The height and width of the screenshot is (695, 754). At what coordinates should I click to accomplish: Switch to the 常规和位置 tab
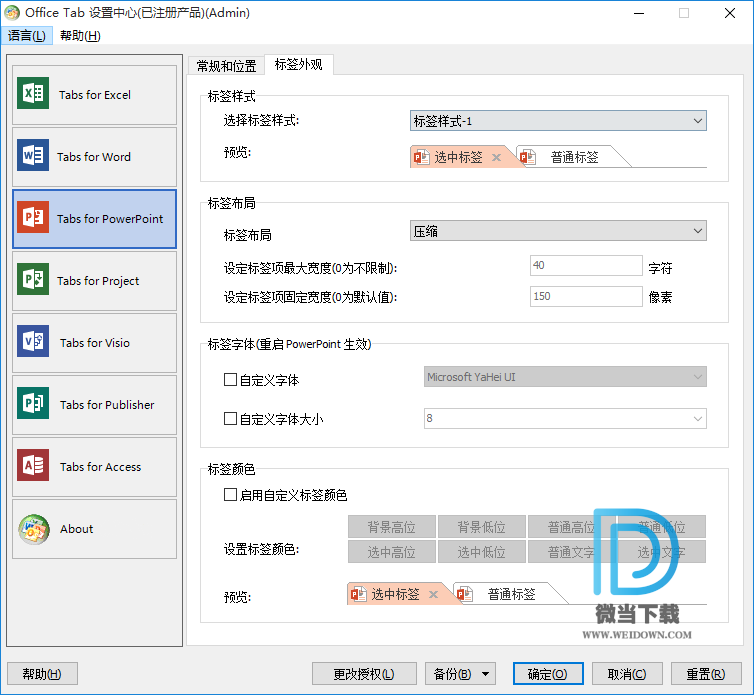click(226, 66)
